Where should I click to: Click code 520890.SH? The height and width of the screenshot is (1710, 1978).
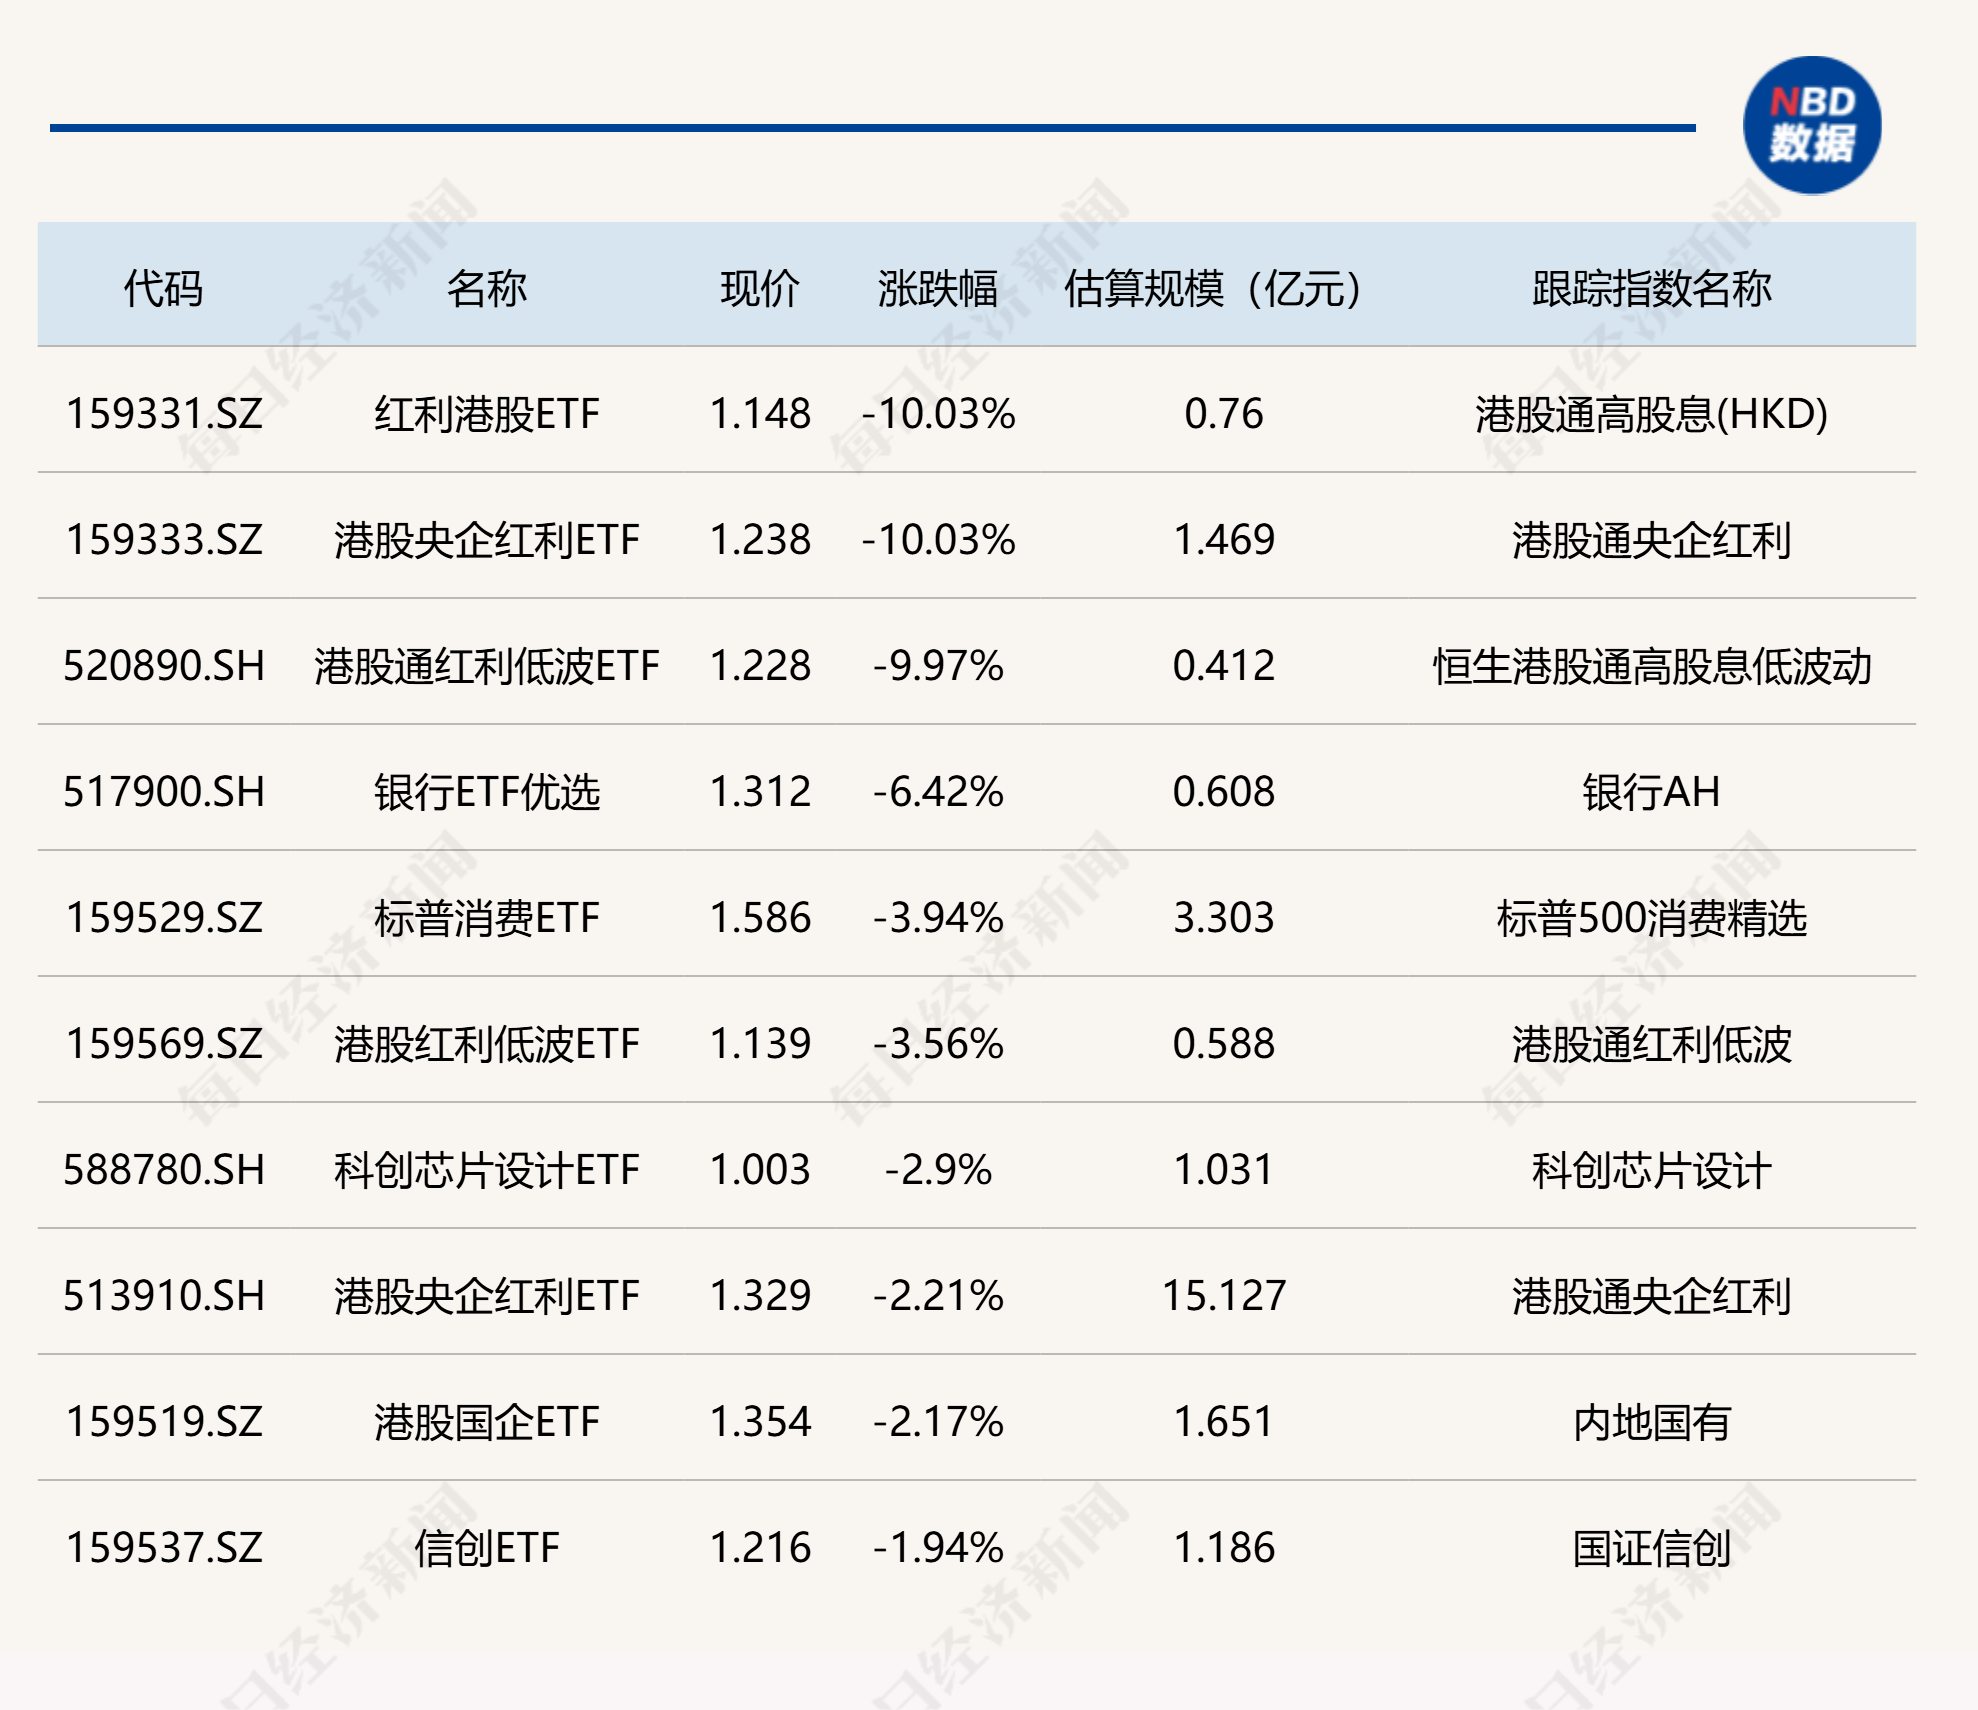click(x=164, y=666)
